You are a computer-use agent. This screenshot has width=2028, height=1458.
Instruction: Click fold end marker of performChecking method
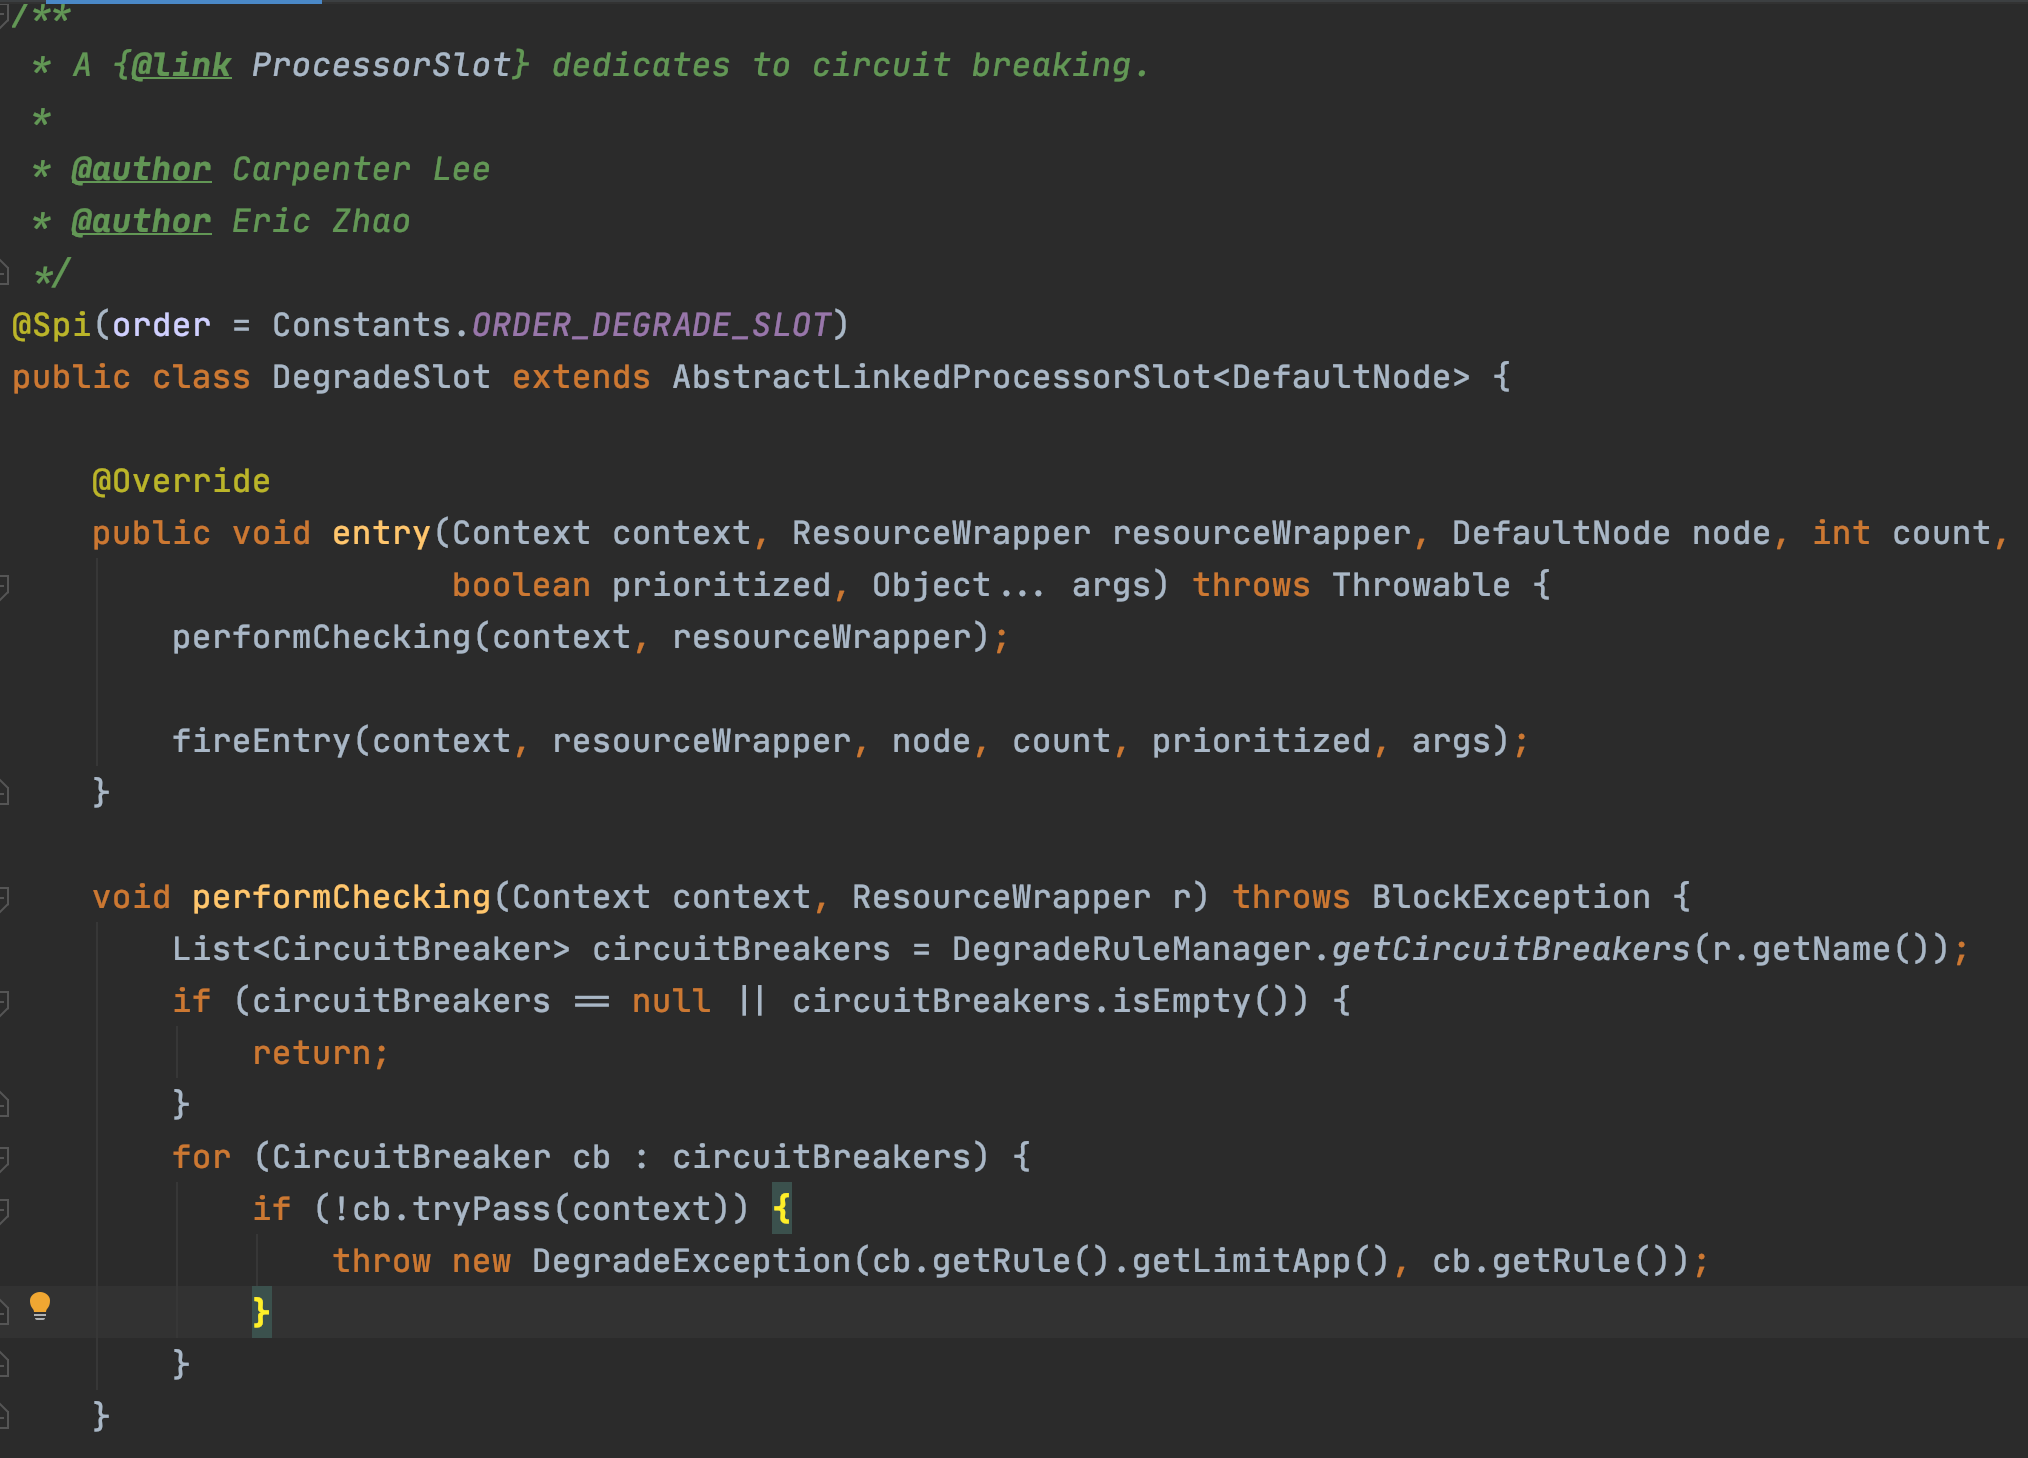[4, 1416]
